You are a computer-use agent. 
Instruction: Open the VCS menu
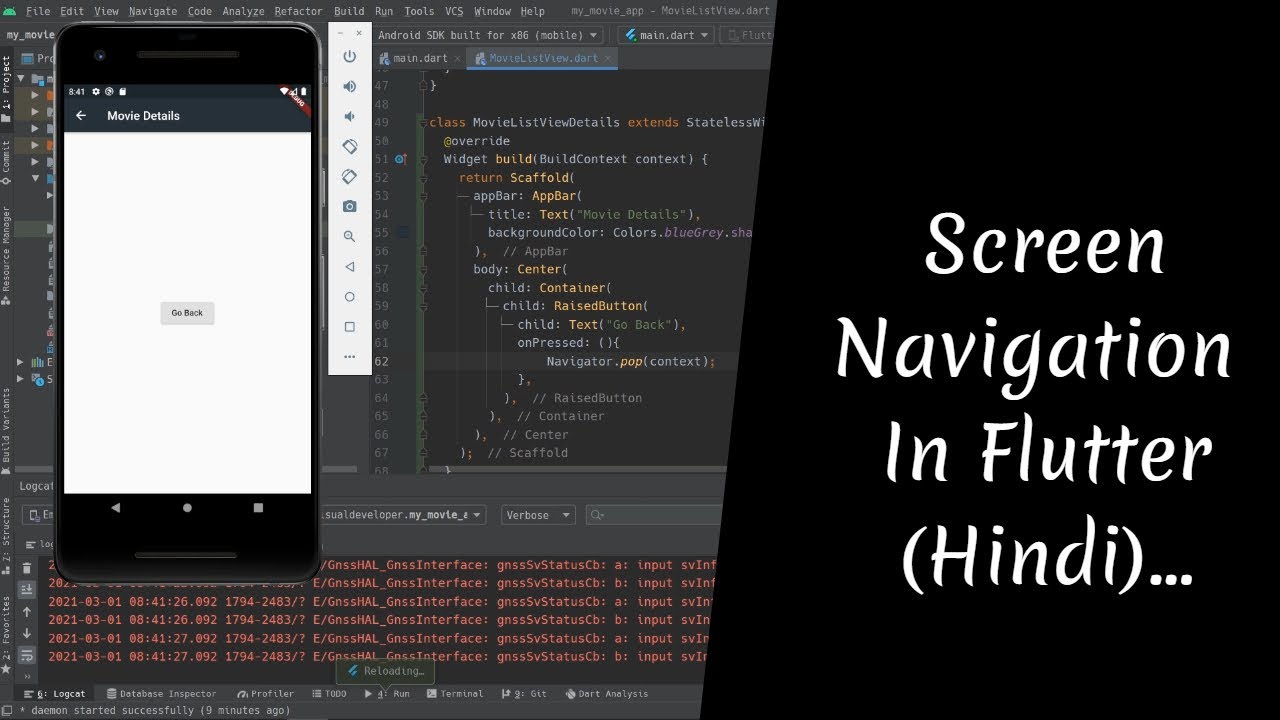(x=454, y=11)
